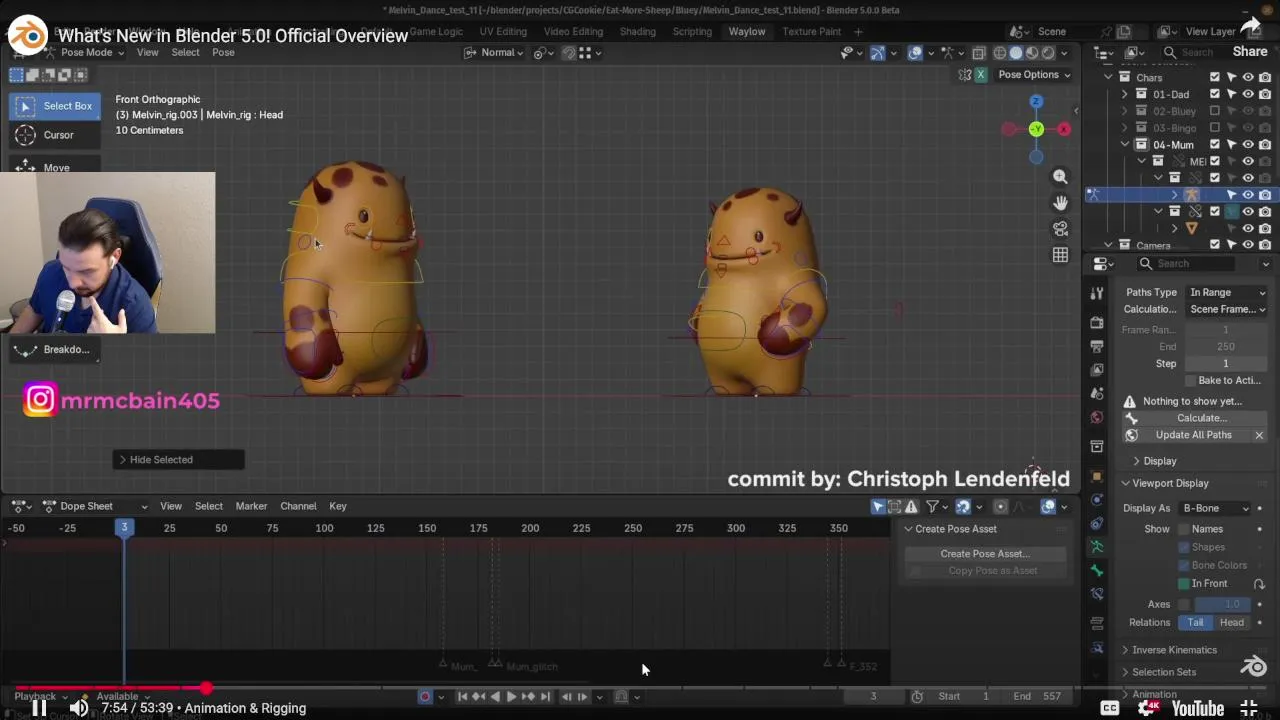Image resolution: width=1280 pixels, height=720 pixels.
Task: Open the World properties tab
Action: pyautogui.click(x=1097, y=418)
